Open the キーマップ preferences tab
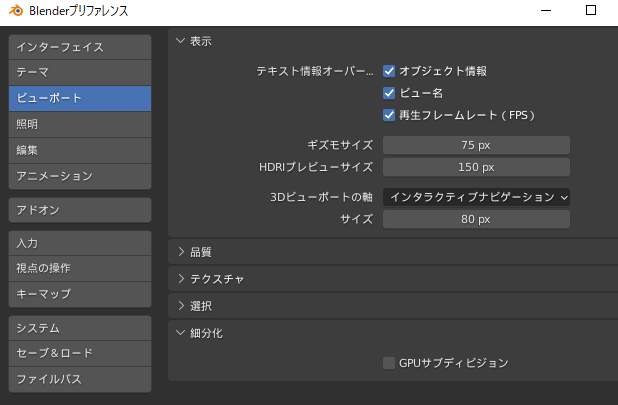The image size is (618, 405). pyautogui.click(x=80, y=294)
